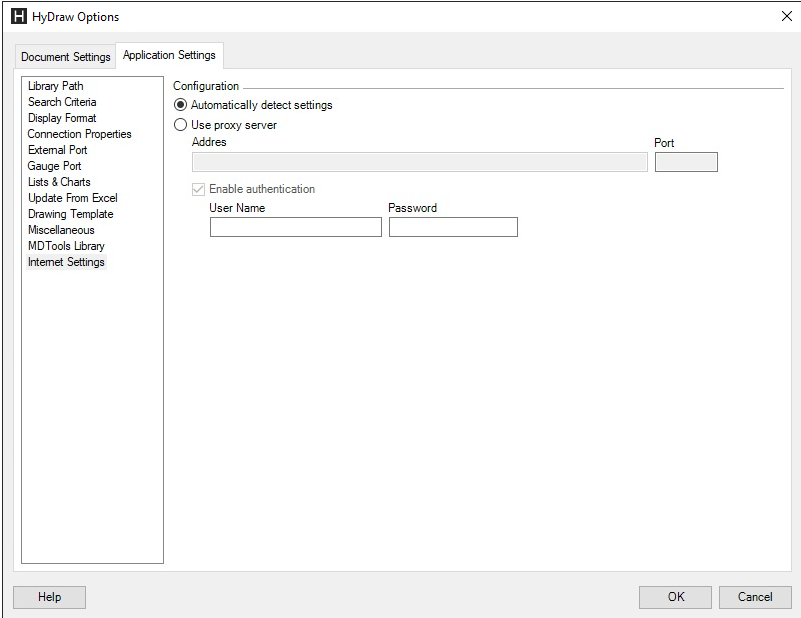Click the OK button
Viewport: 801px width, 618px height.
pyautogui.click(x=675, y=597)
